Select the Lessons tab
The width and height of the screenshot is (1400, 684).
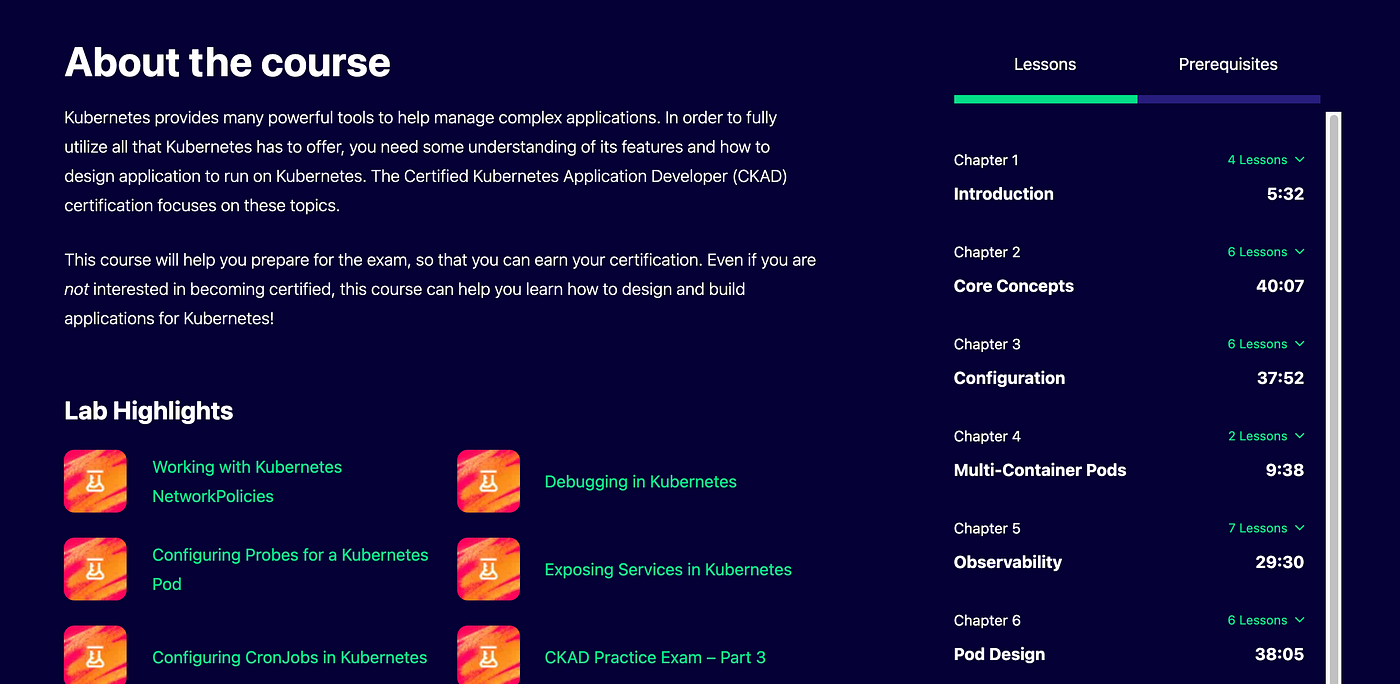[x=1045, y=64]
